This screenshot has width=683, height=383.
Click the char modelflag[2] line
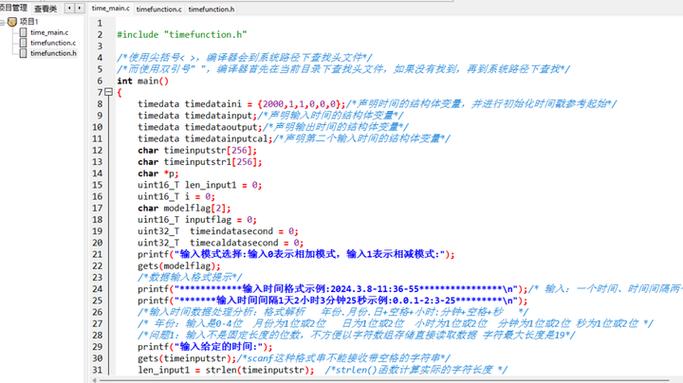point(184,208)
